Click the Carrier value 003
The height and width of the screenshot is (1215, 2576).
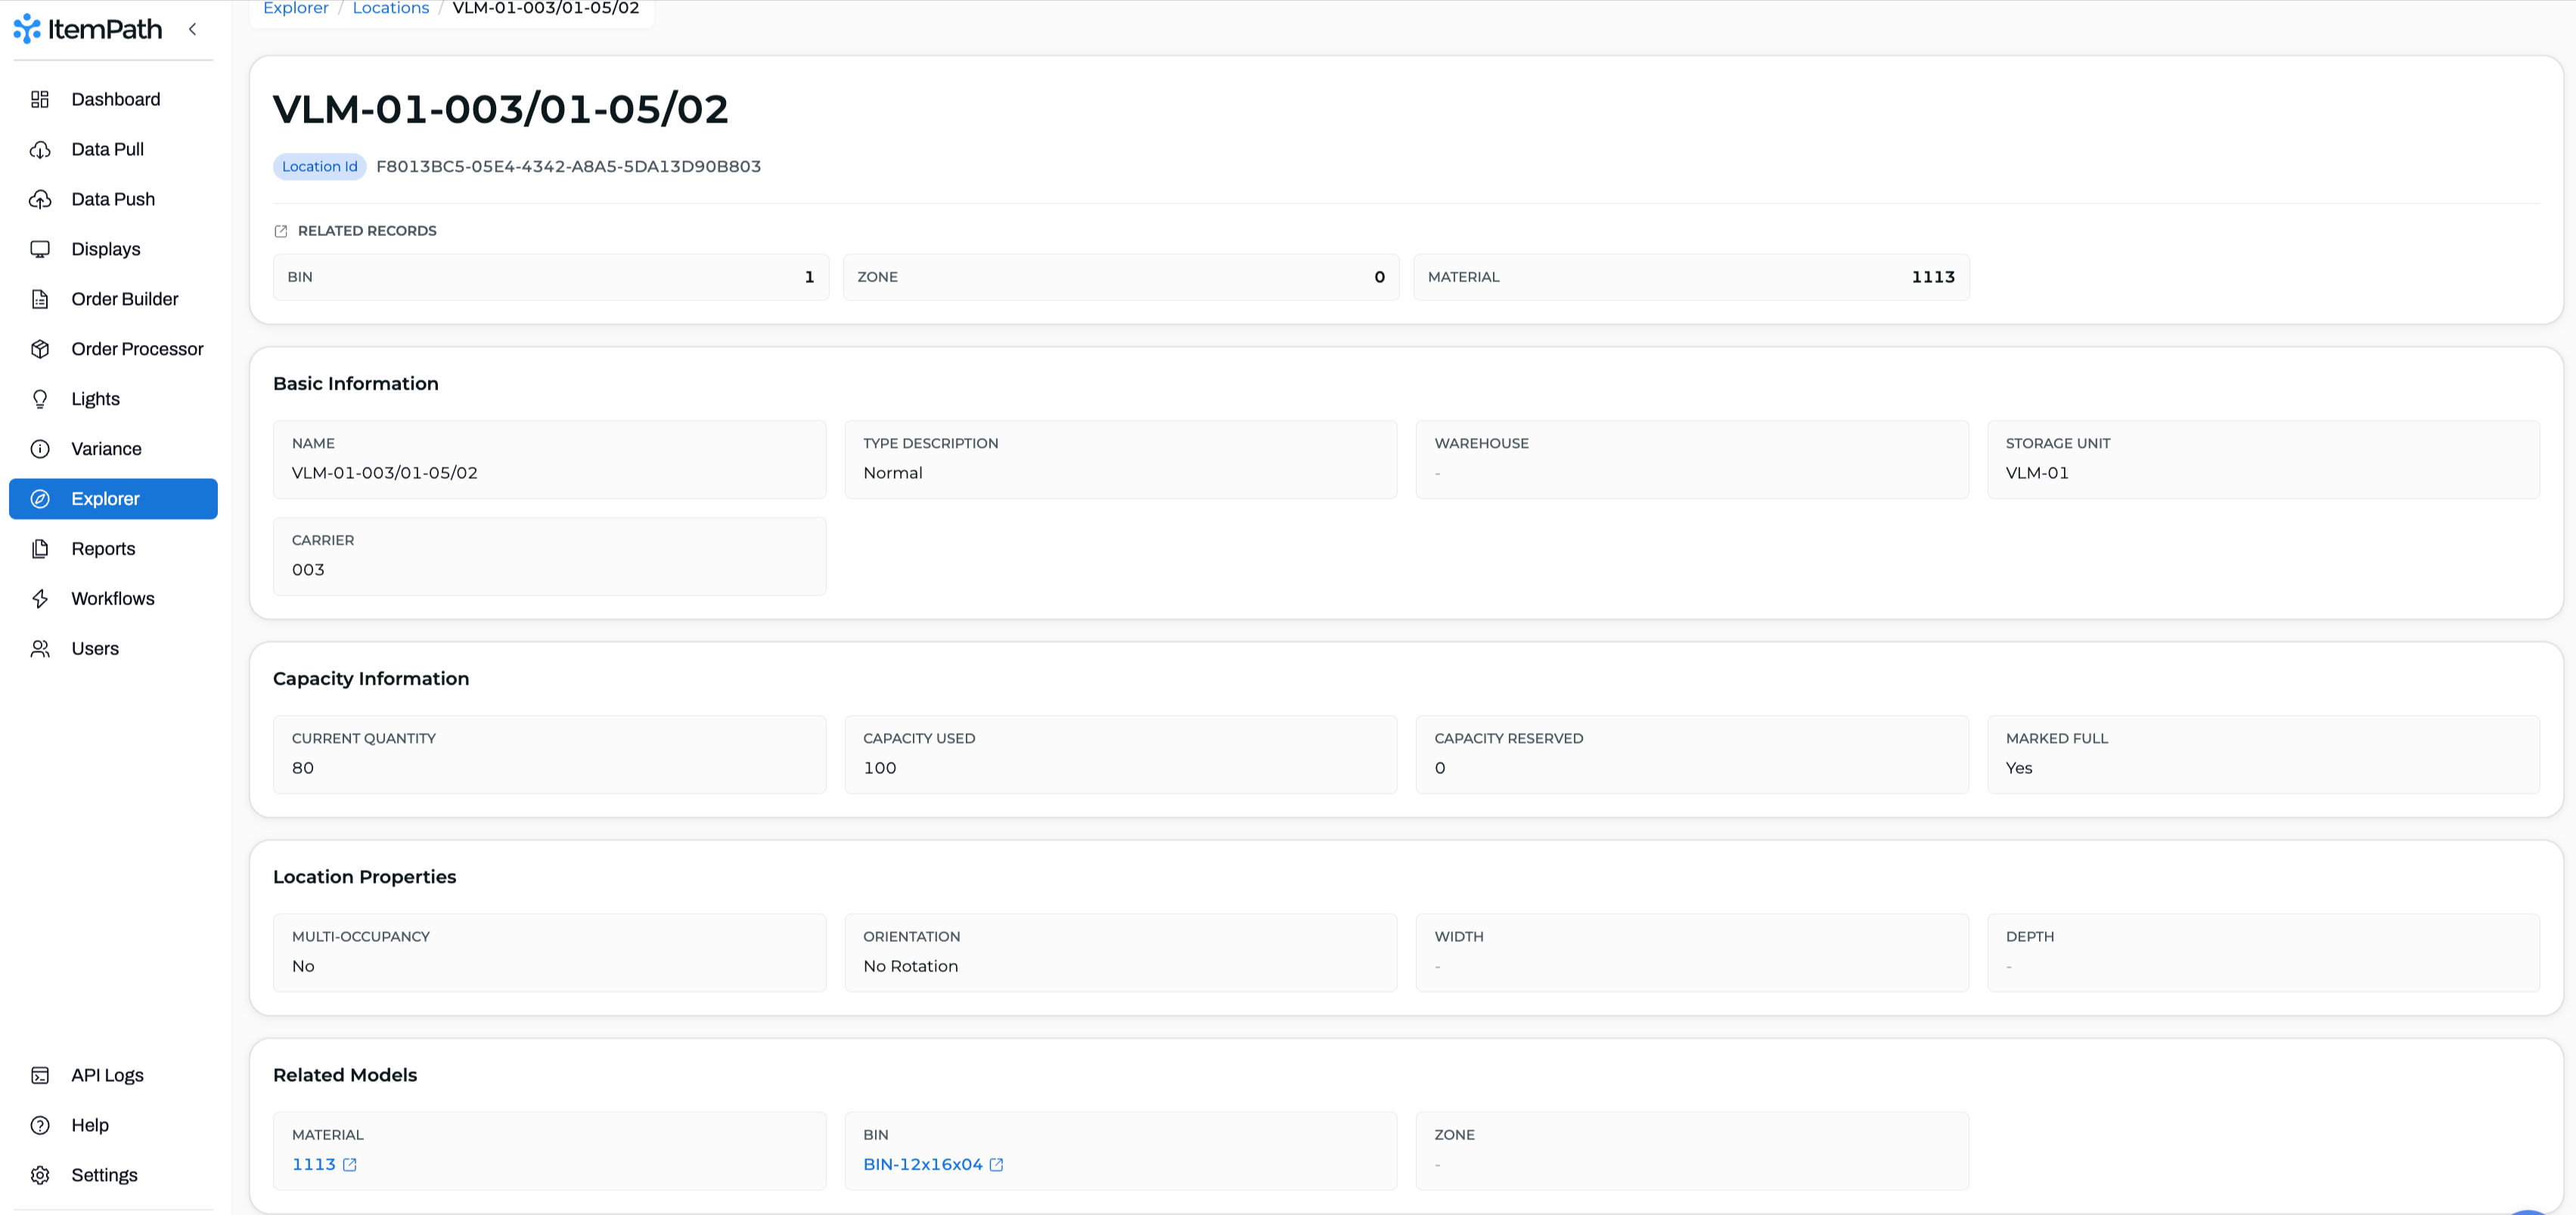click(308, 570)
